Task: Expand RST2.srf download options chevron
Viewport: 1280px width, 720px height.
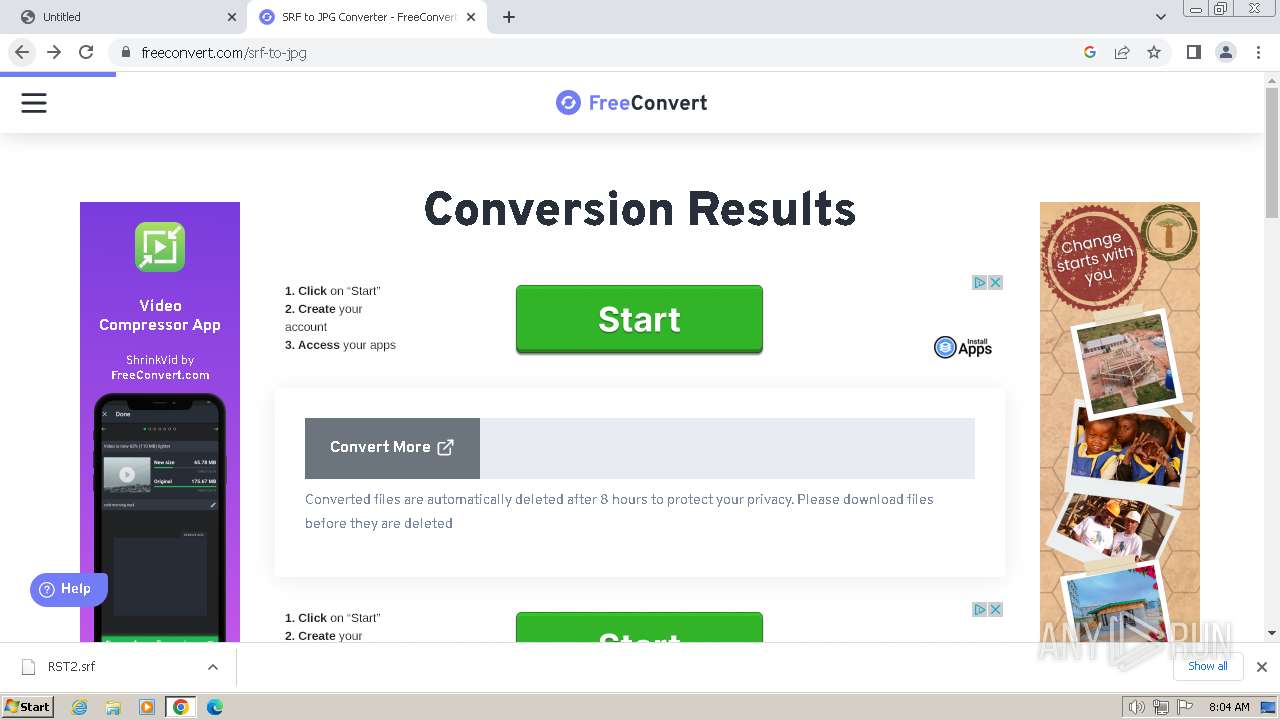Action: coord(212,667)
